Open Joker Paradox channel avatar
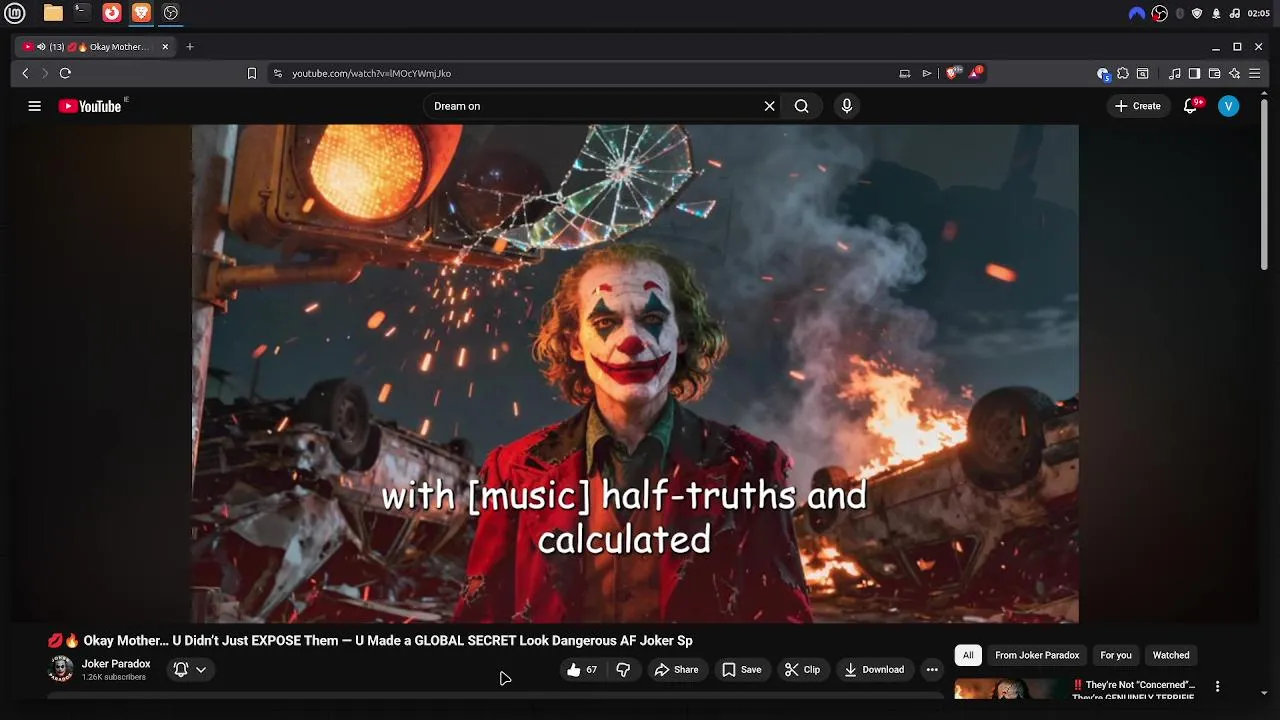The image size is (1280, 720). 61,669
